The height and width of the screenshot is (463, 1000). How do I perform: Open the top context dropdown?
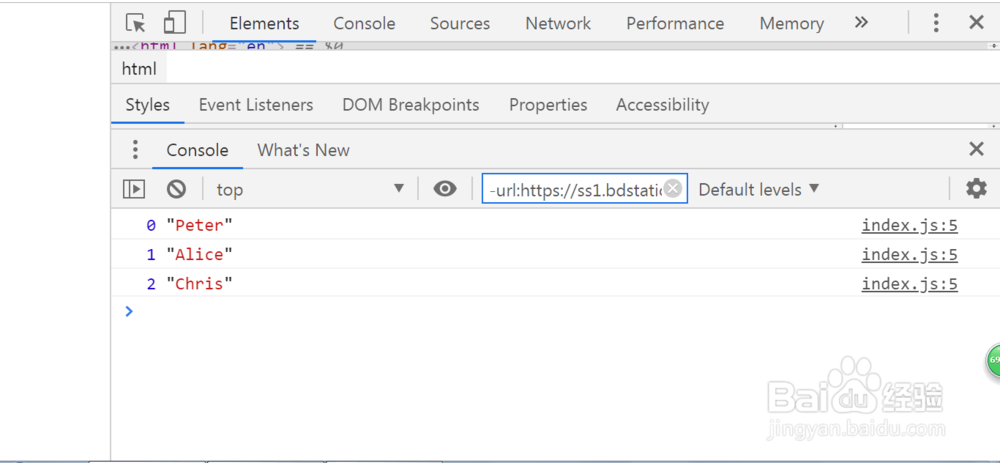click(x=310, y=189)
